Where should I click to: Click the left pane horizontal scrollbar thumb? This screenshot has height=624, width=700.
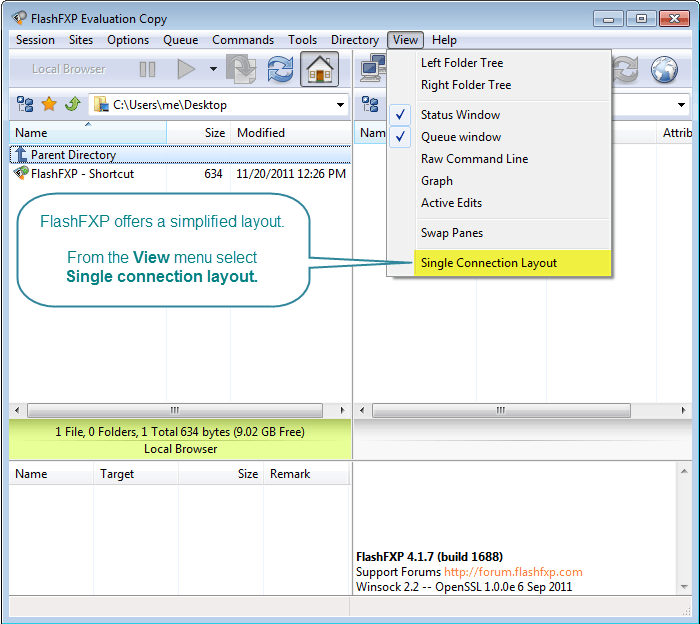click(x=175, y=410)
